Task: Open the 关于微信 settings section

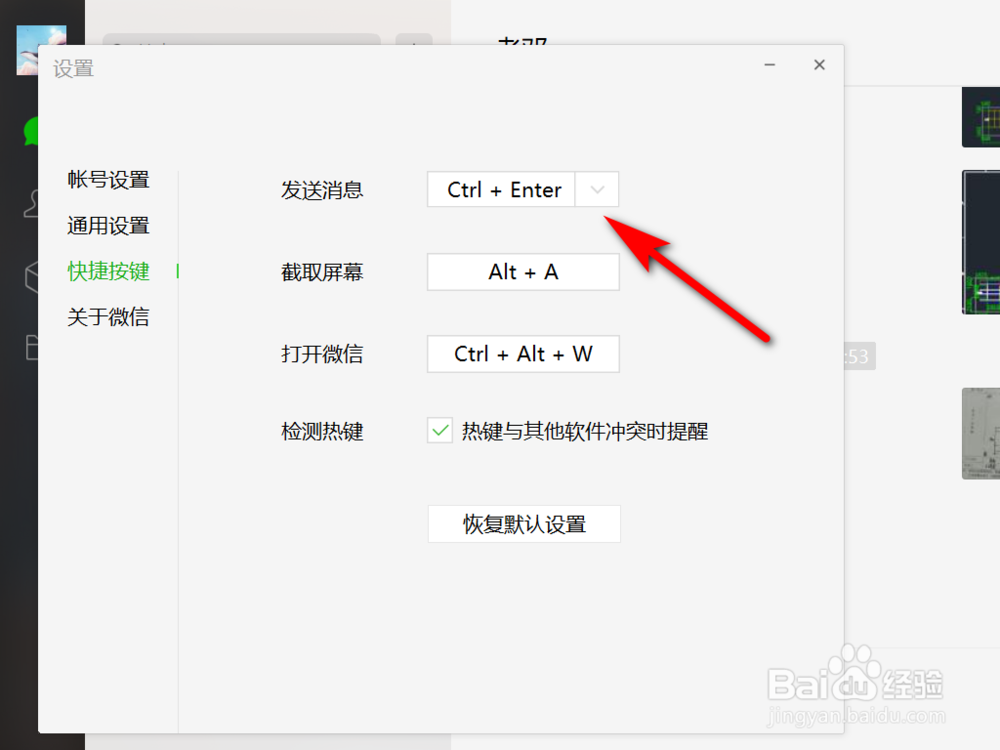Action: point(106,316)
